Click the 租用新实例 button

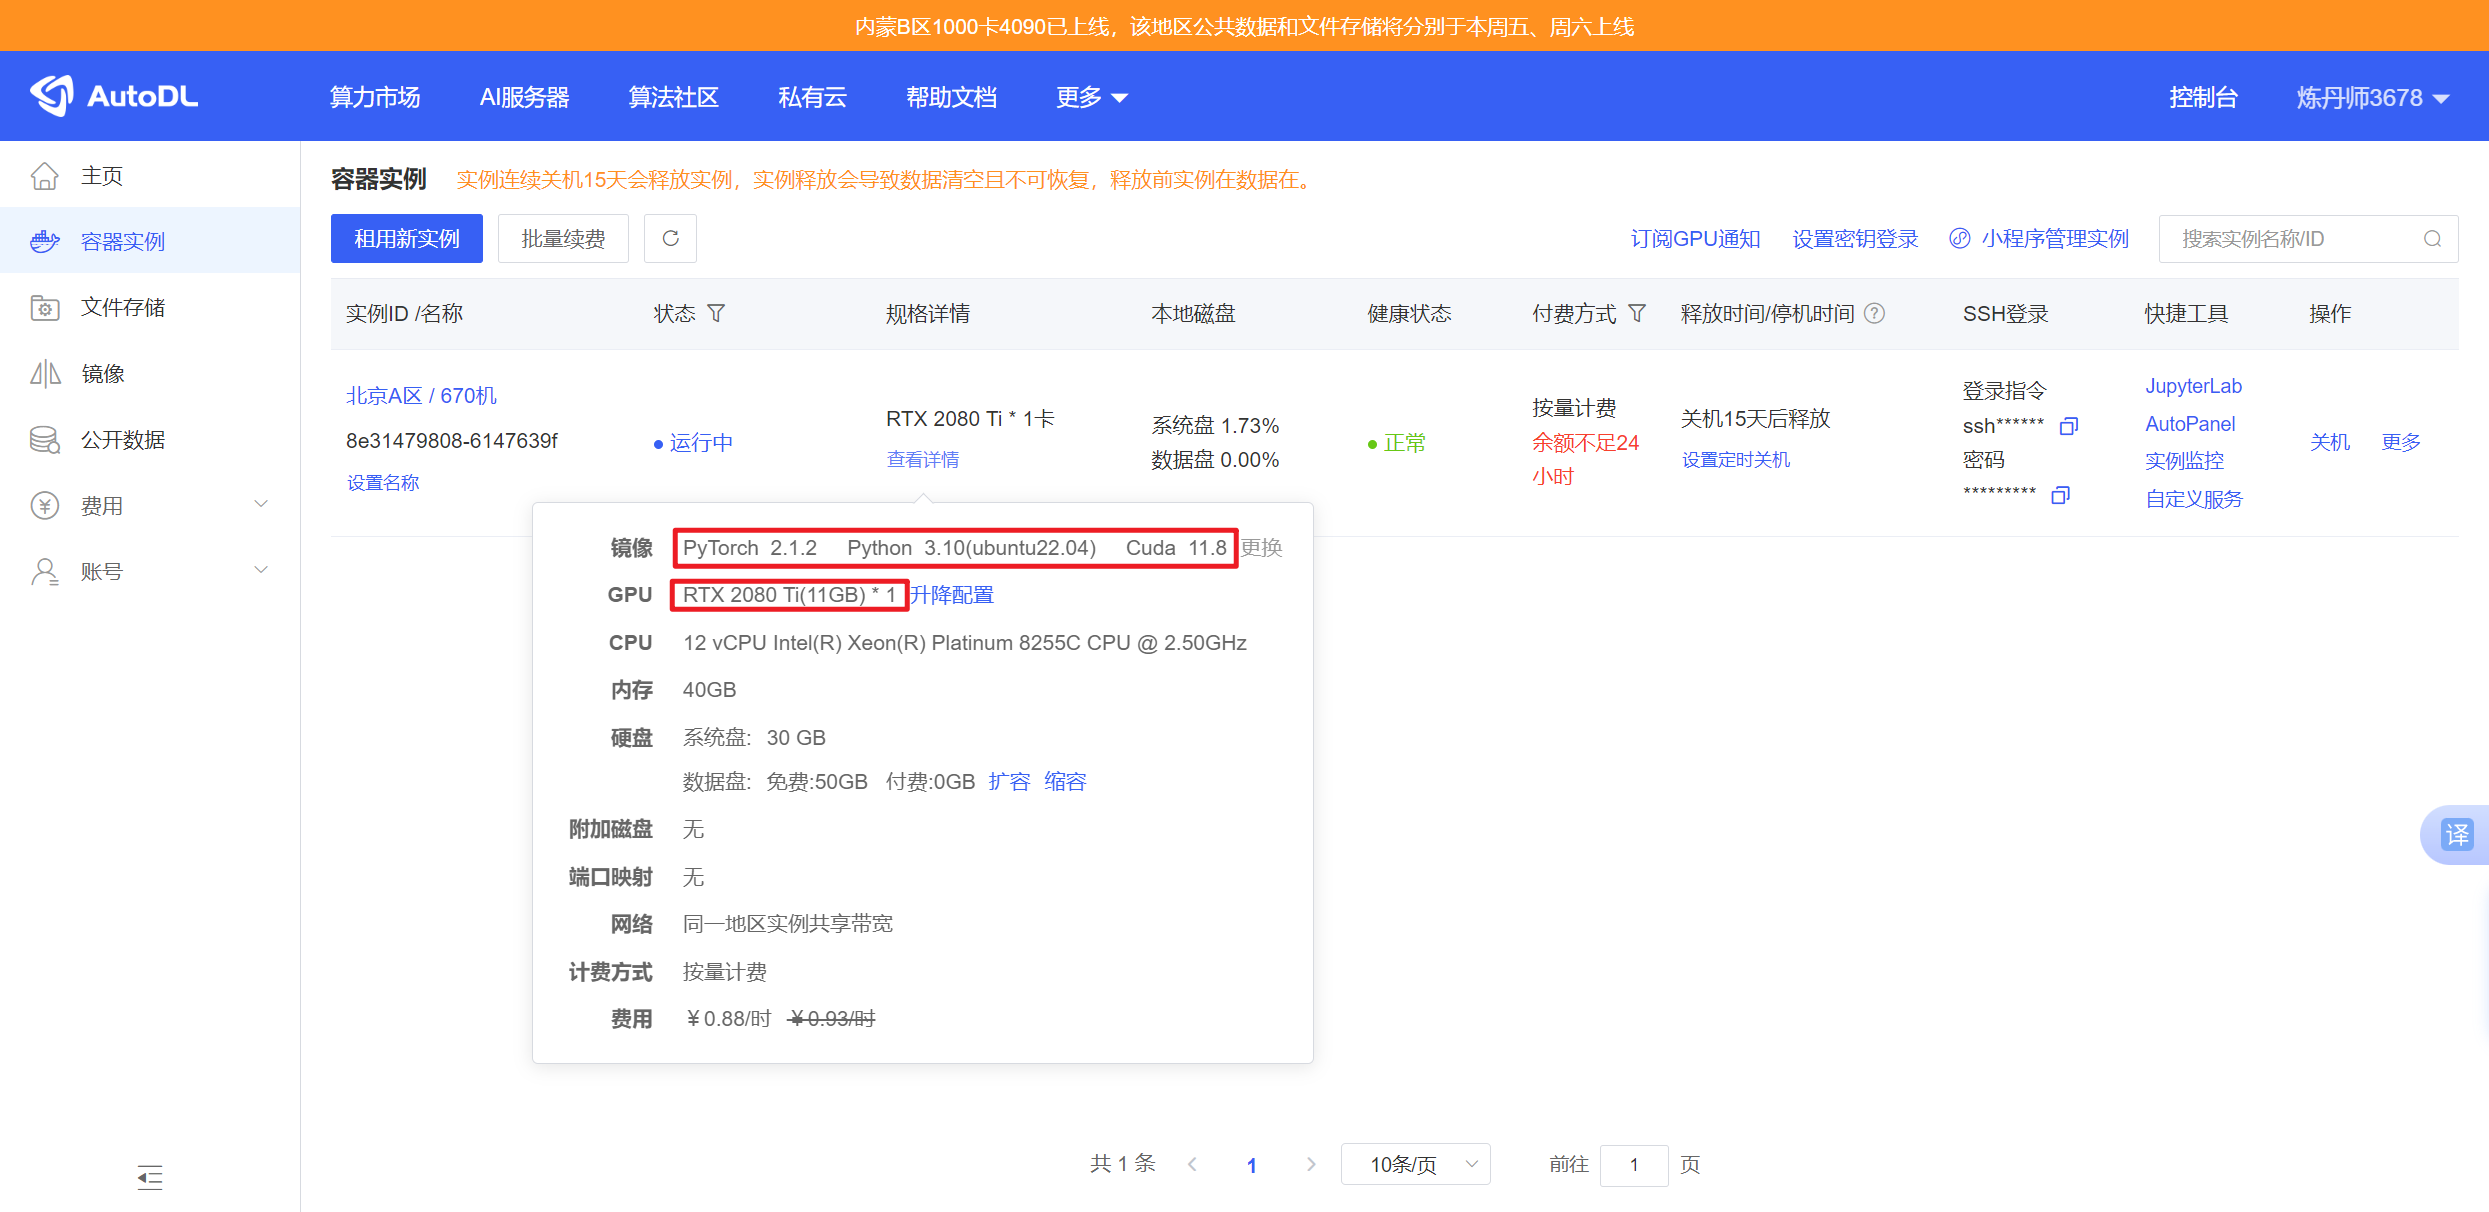click(406, 239)
